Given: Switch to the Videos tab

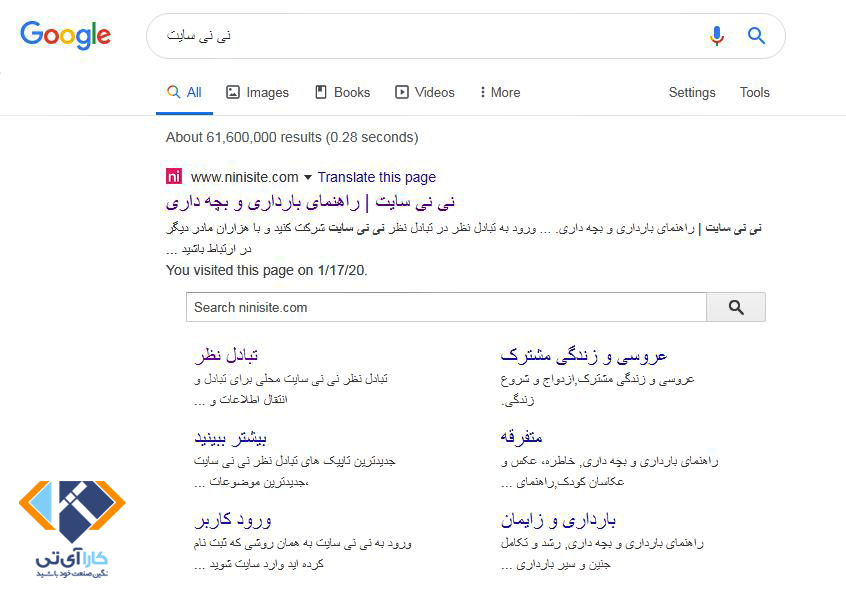Looking at the screenshot, I should [x=425, y=92].
